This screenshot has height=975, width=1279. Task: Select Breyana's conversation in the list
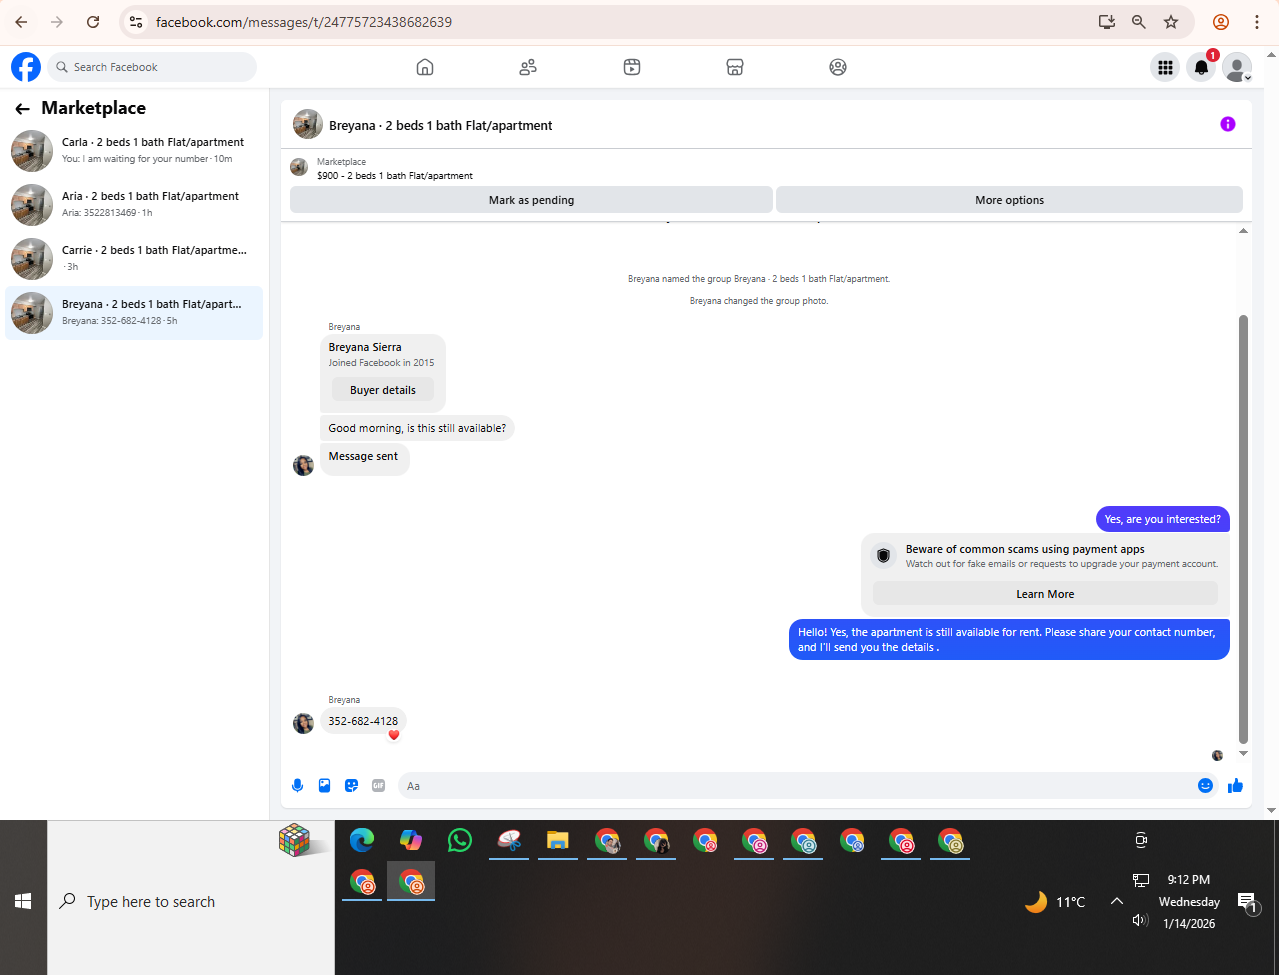(x=134, y=313)
